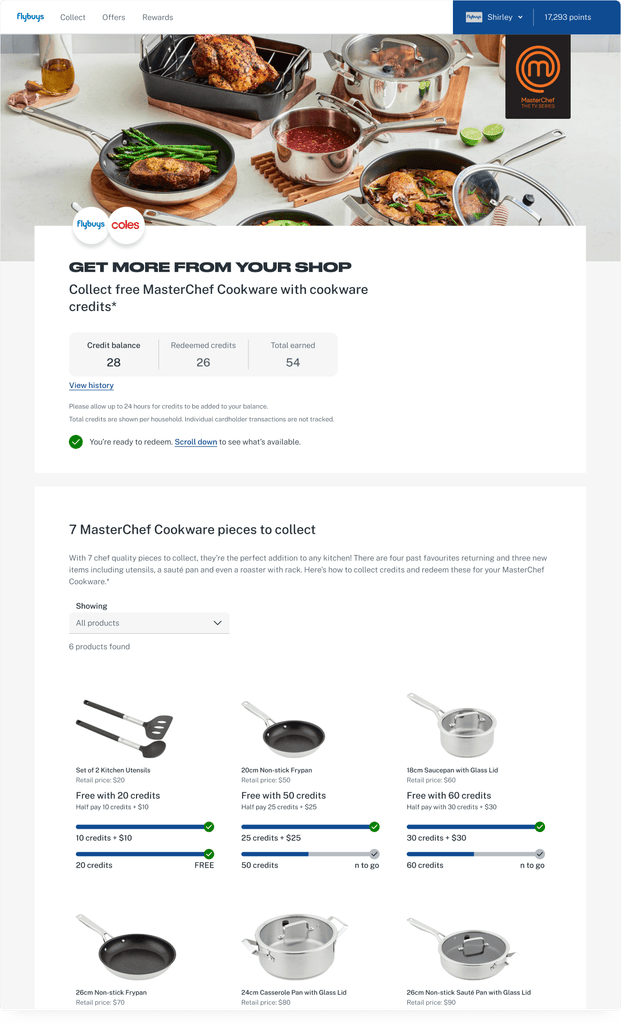Screen dimensions: 621x1024
Task: Click the flybuys card icon beside Shirley
Action: pyautogui.click(x=474, y=17)
